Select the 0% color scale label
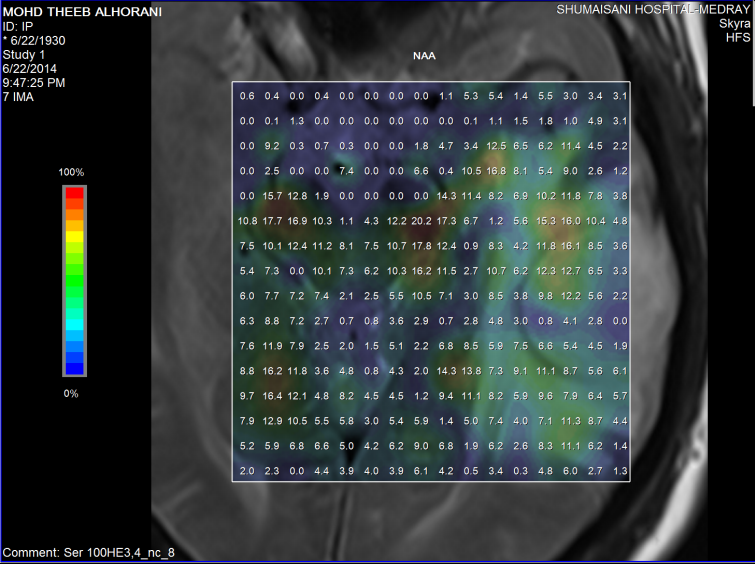The width and height of the screenshot is (755, 564). (x=71, y=393)
